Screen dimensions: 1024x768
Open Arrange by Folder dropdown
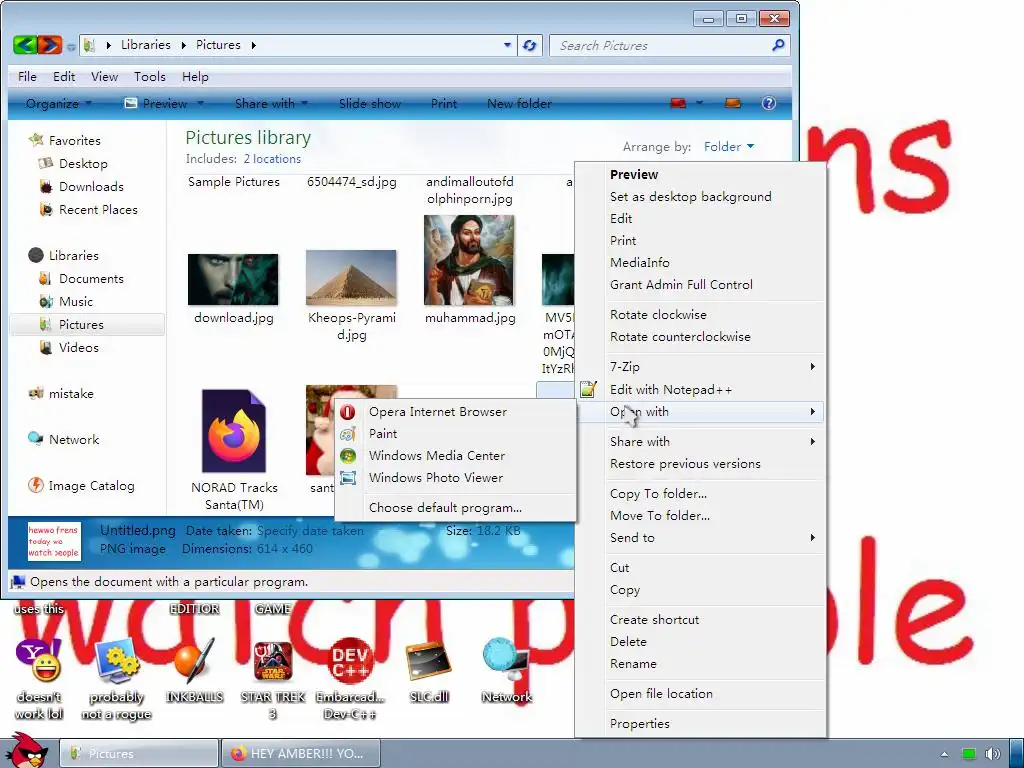[x=729, y=146]
